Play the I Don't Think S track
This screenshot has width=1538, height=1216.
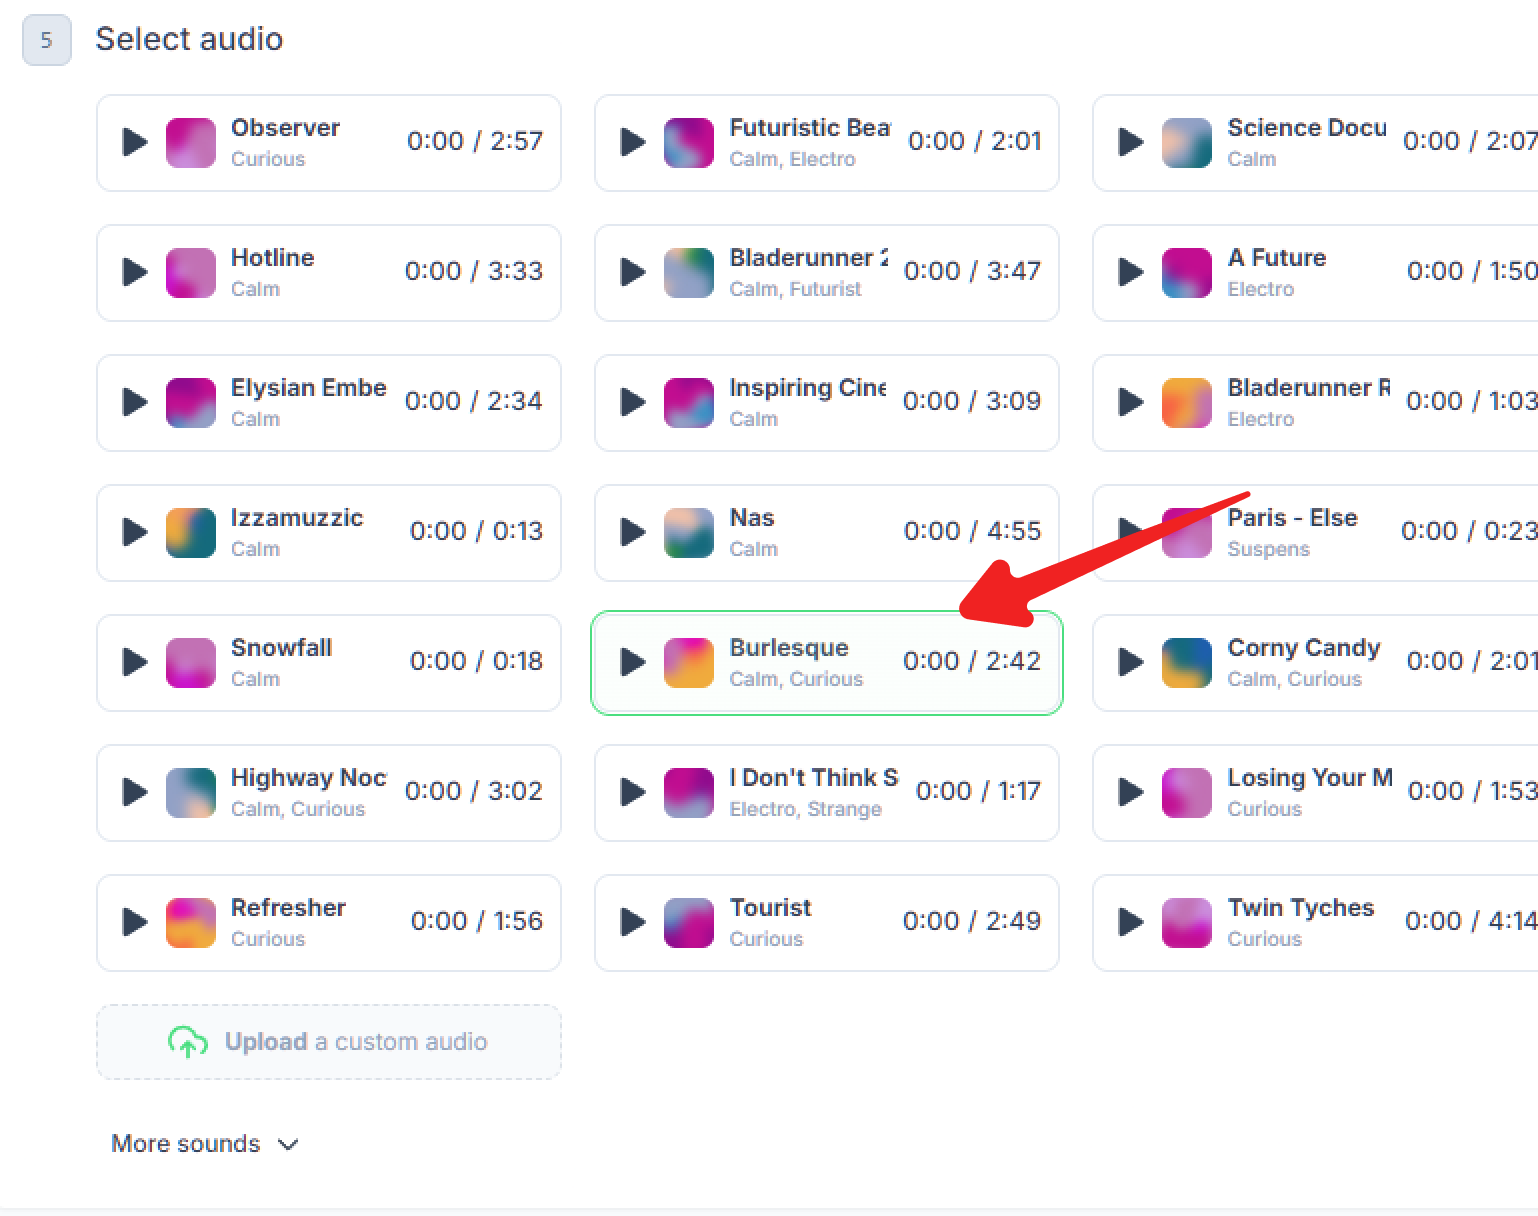point(632,792)
